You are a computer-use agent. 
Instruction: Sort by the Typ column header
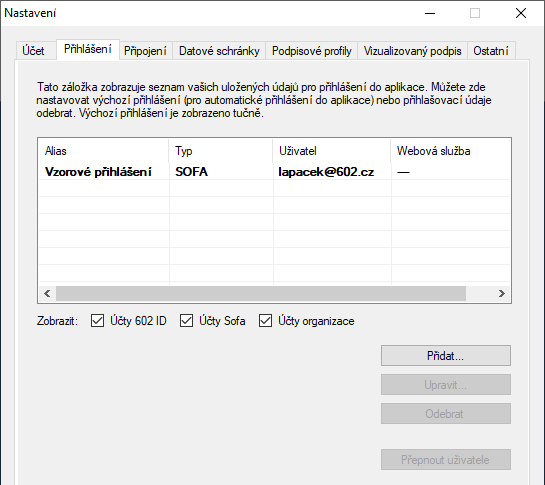[x=221, y=151]
